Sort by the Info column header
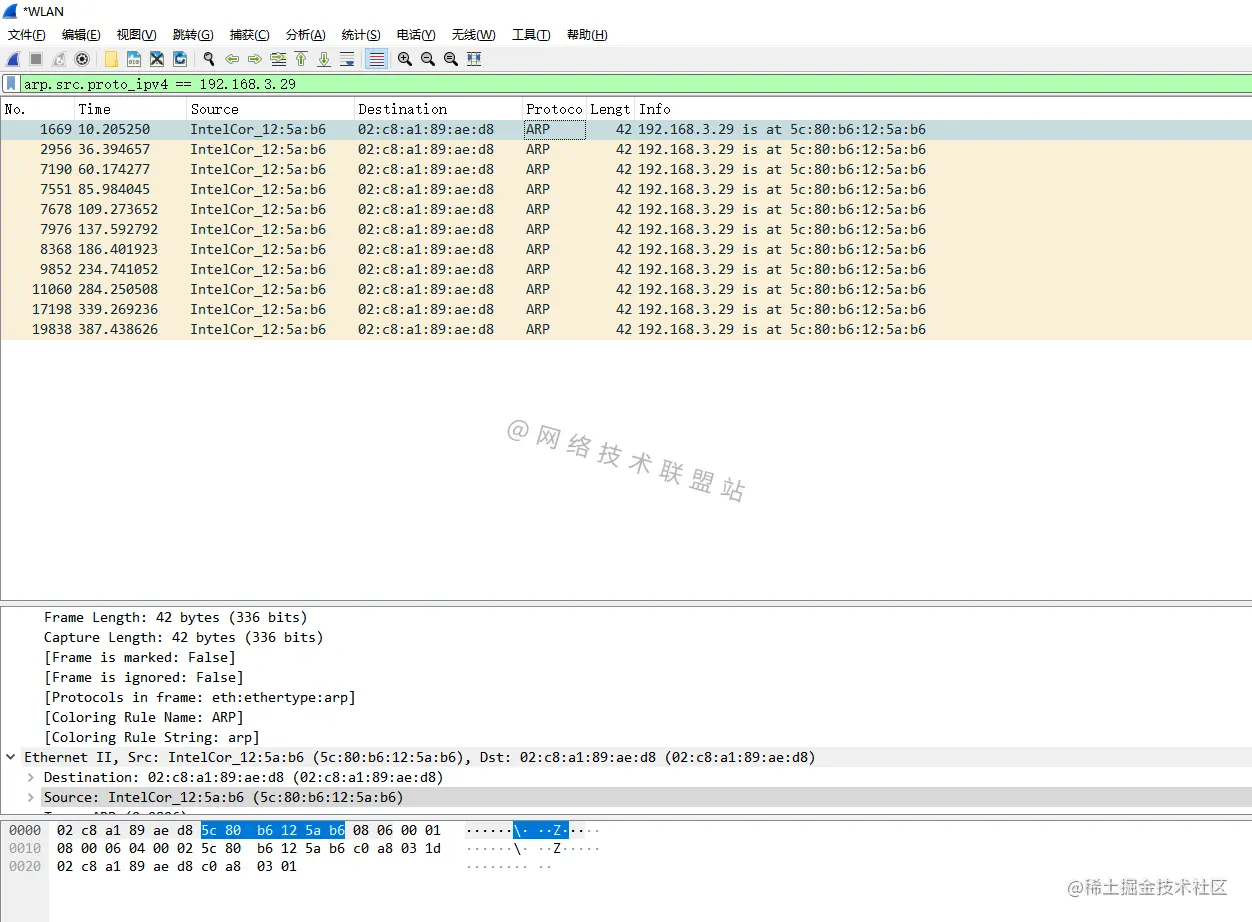The height and width of the screenshot is (922, 1252). tap(943, 109)
